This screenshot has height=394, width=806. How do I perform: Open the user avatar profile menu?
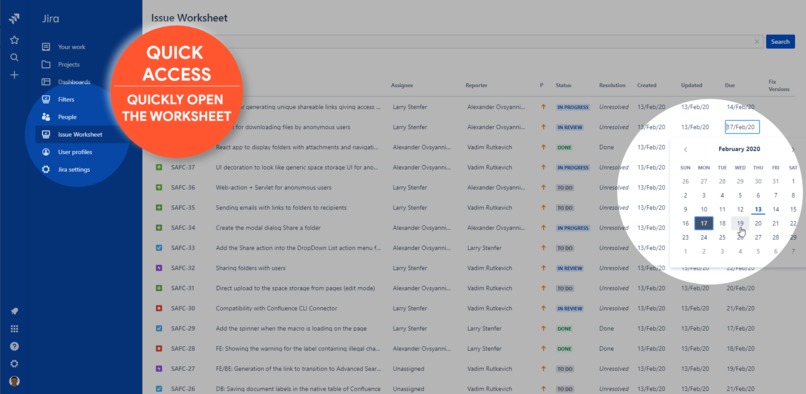pyautogui.click(x=14, y=382)
